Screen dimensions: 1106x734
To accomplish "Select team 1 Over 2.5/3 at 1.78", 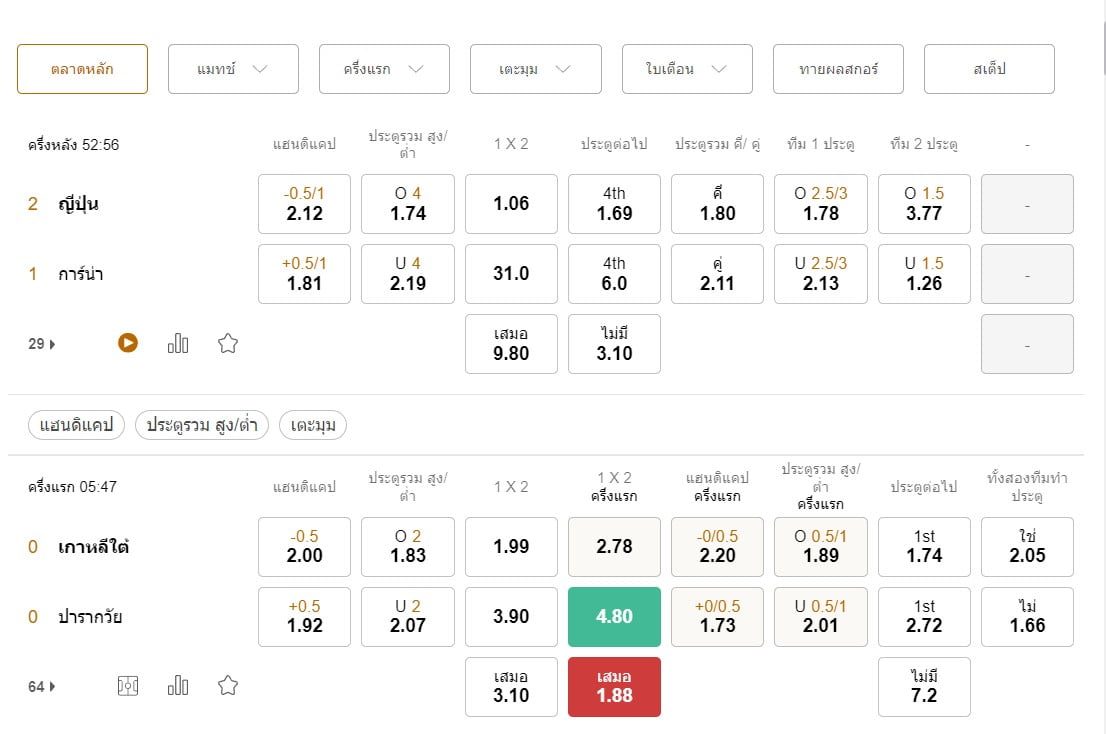I will (821, 204).
